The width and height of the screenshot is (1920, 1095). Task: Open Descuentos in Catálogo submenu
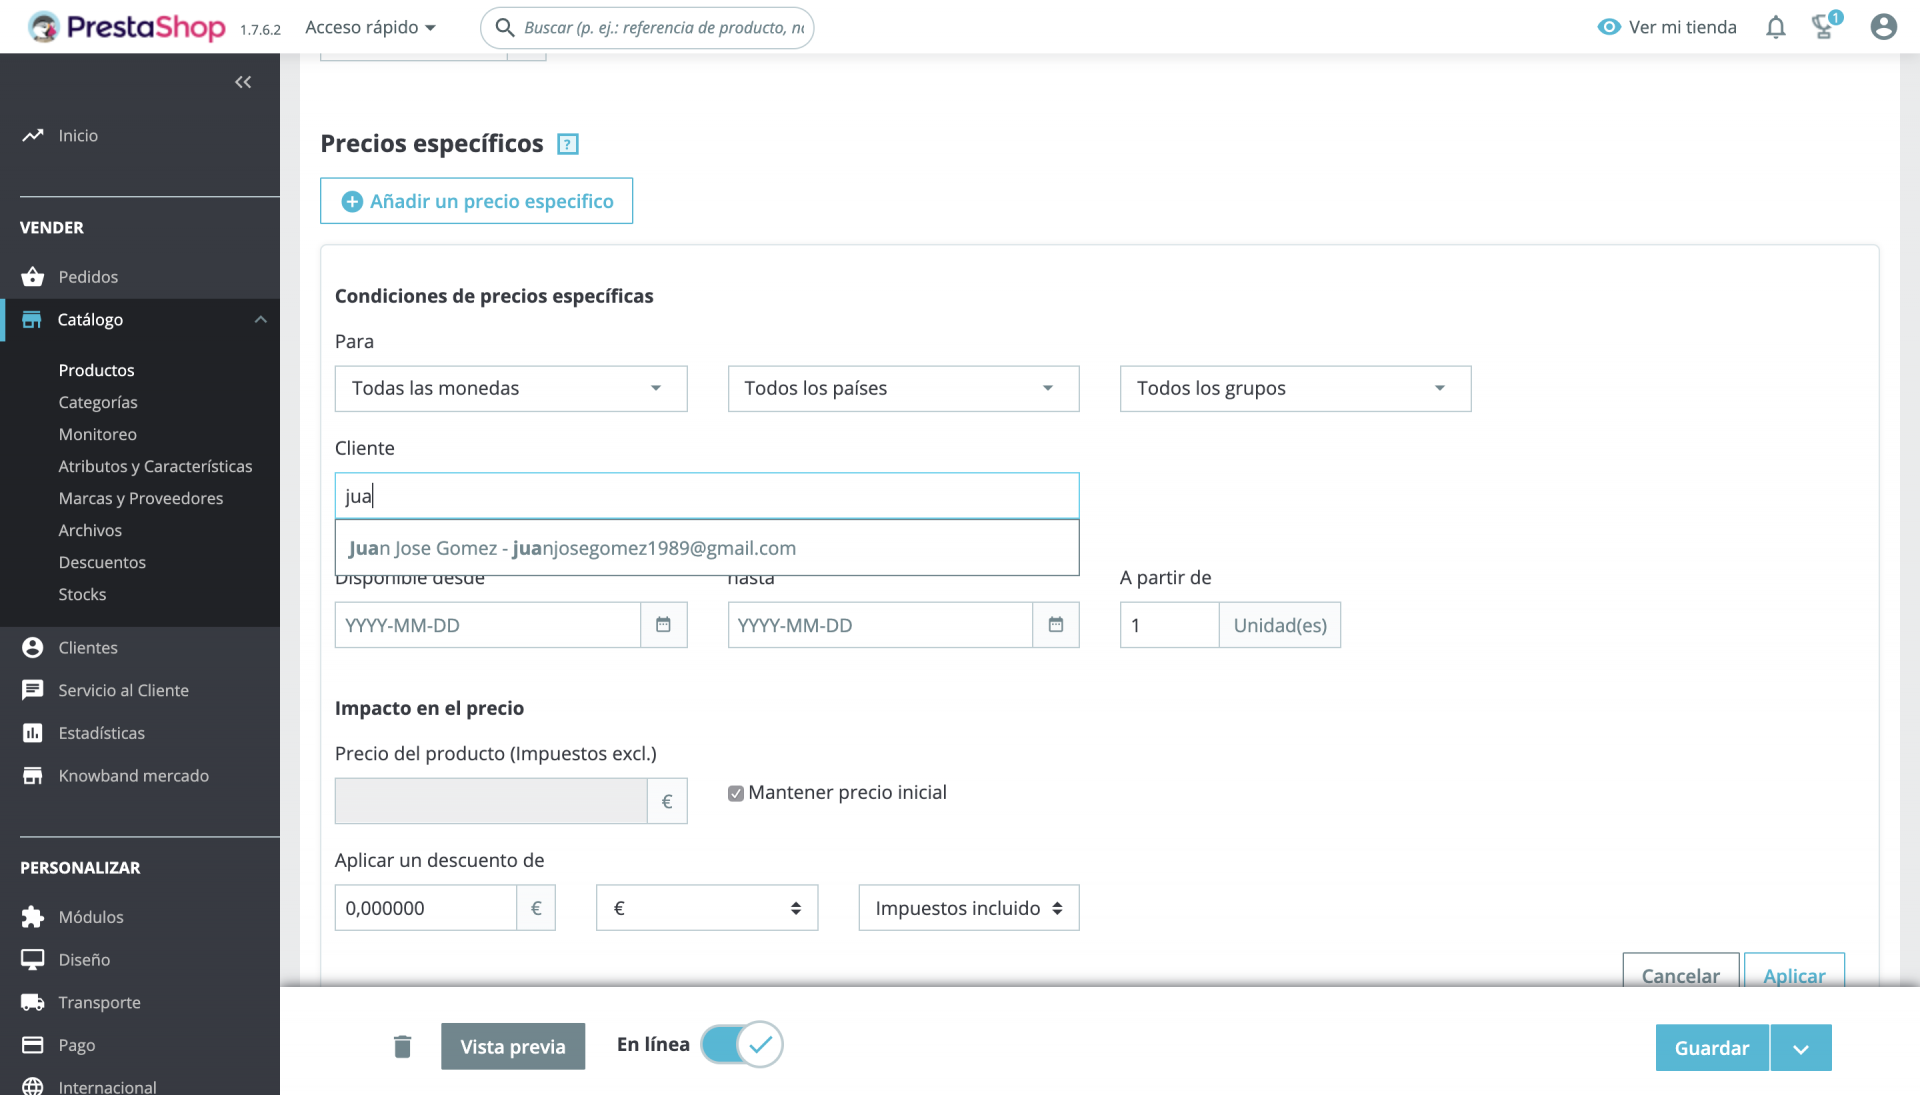click(x=102, y=562)
